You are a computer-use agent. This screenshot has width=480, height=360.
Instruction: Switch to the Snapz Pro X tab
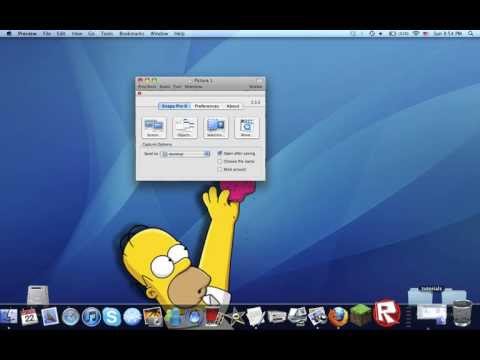(x=175, y=106)
